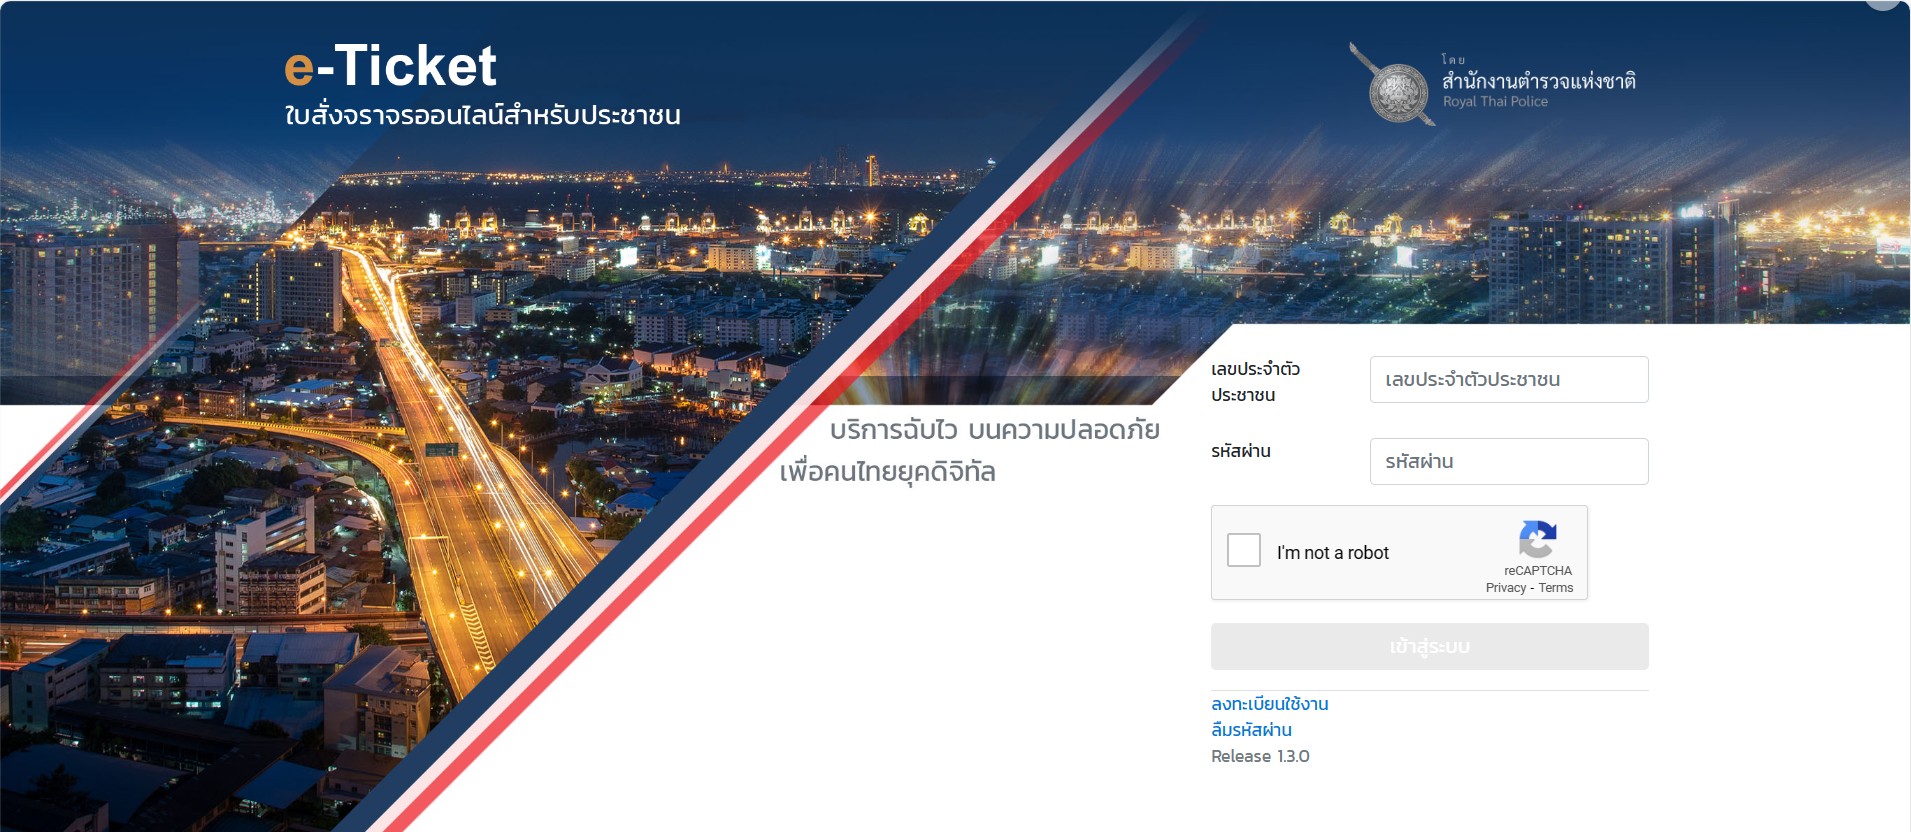Click the partially visible circle button at top-right corner
The image size is (1911, 832).
(x=1882, y=4)
